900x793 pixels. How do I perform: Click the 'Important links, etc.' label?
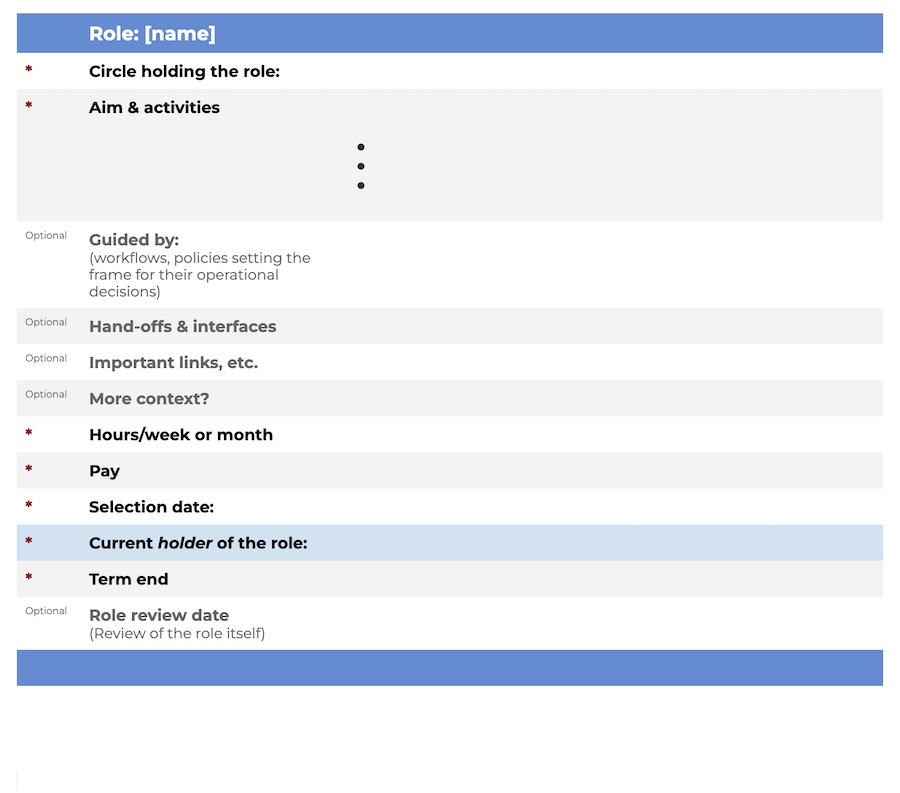(173, 363)
